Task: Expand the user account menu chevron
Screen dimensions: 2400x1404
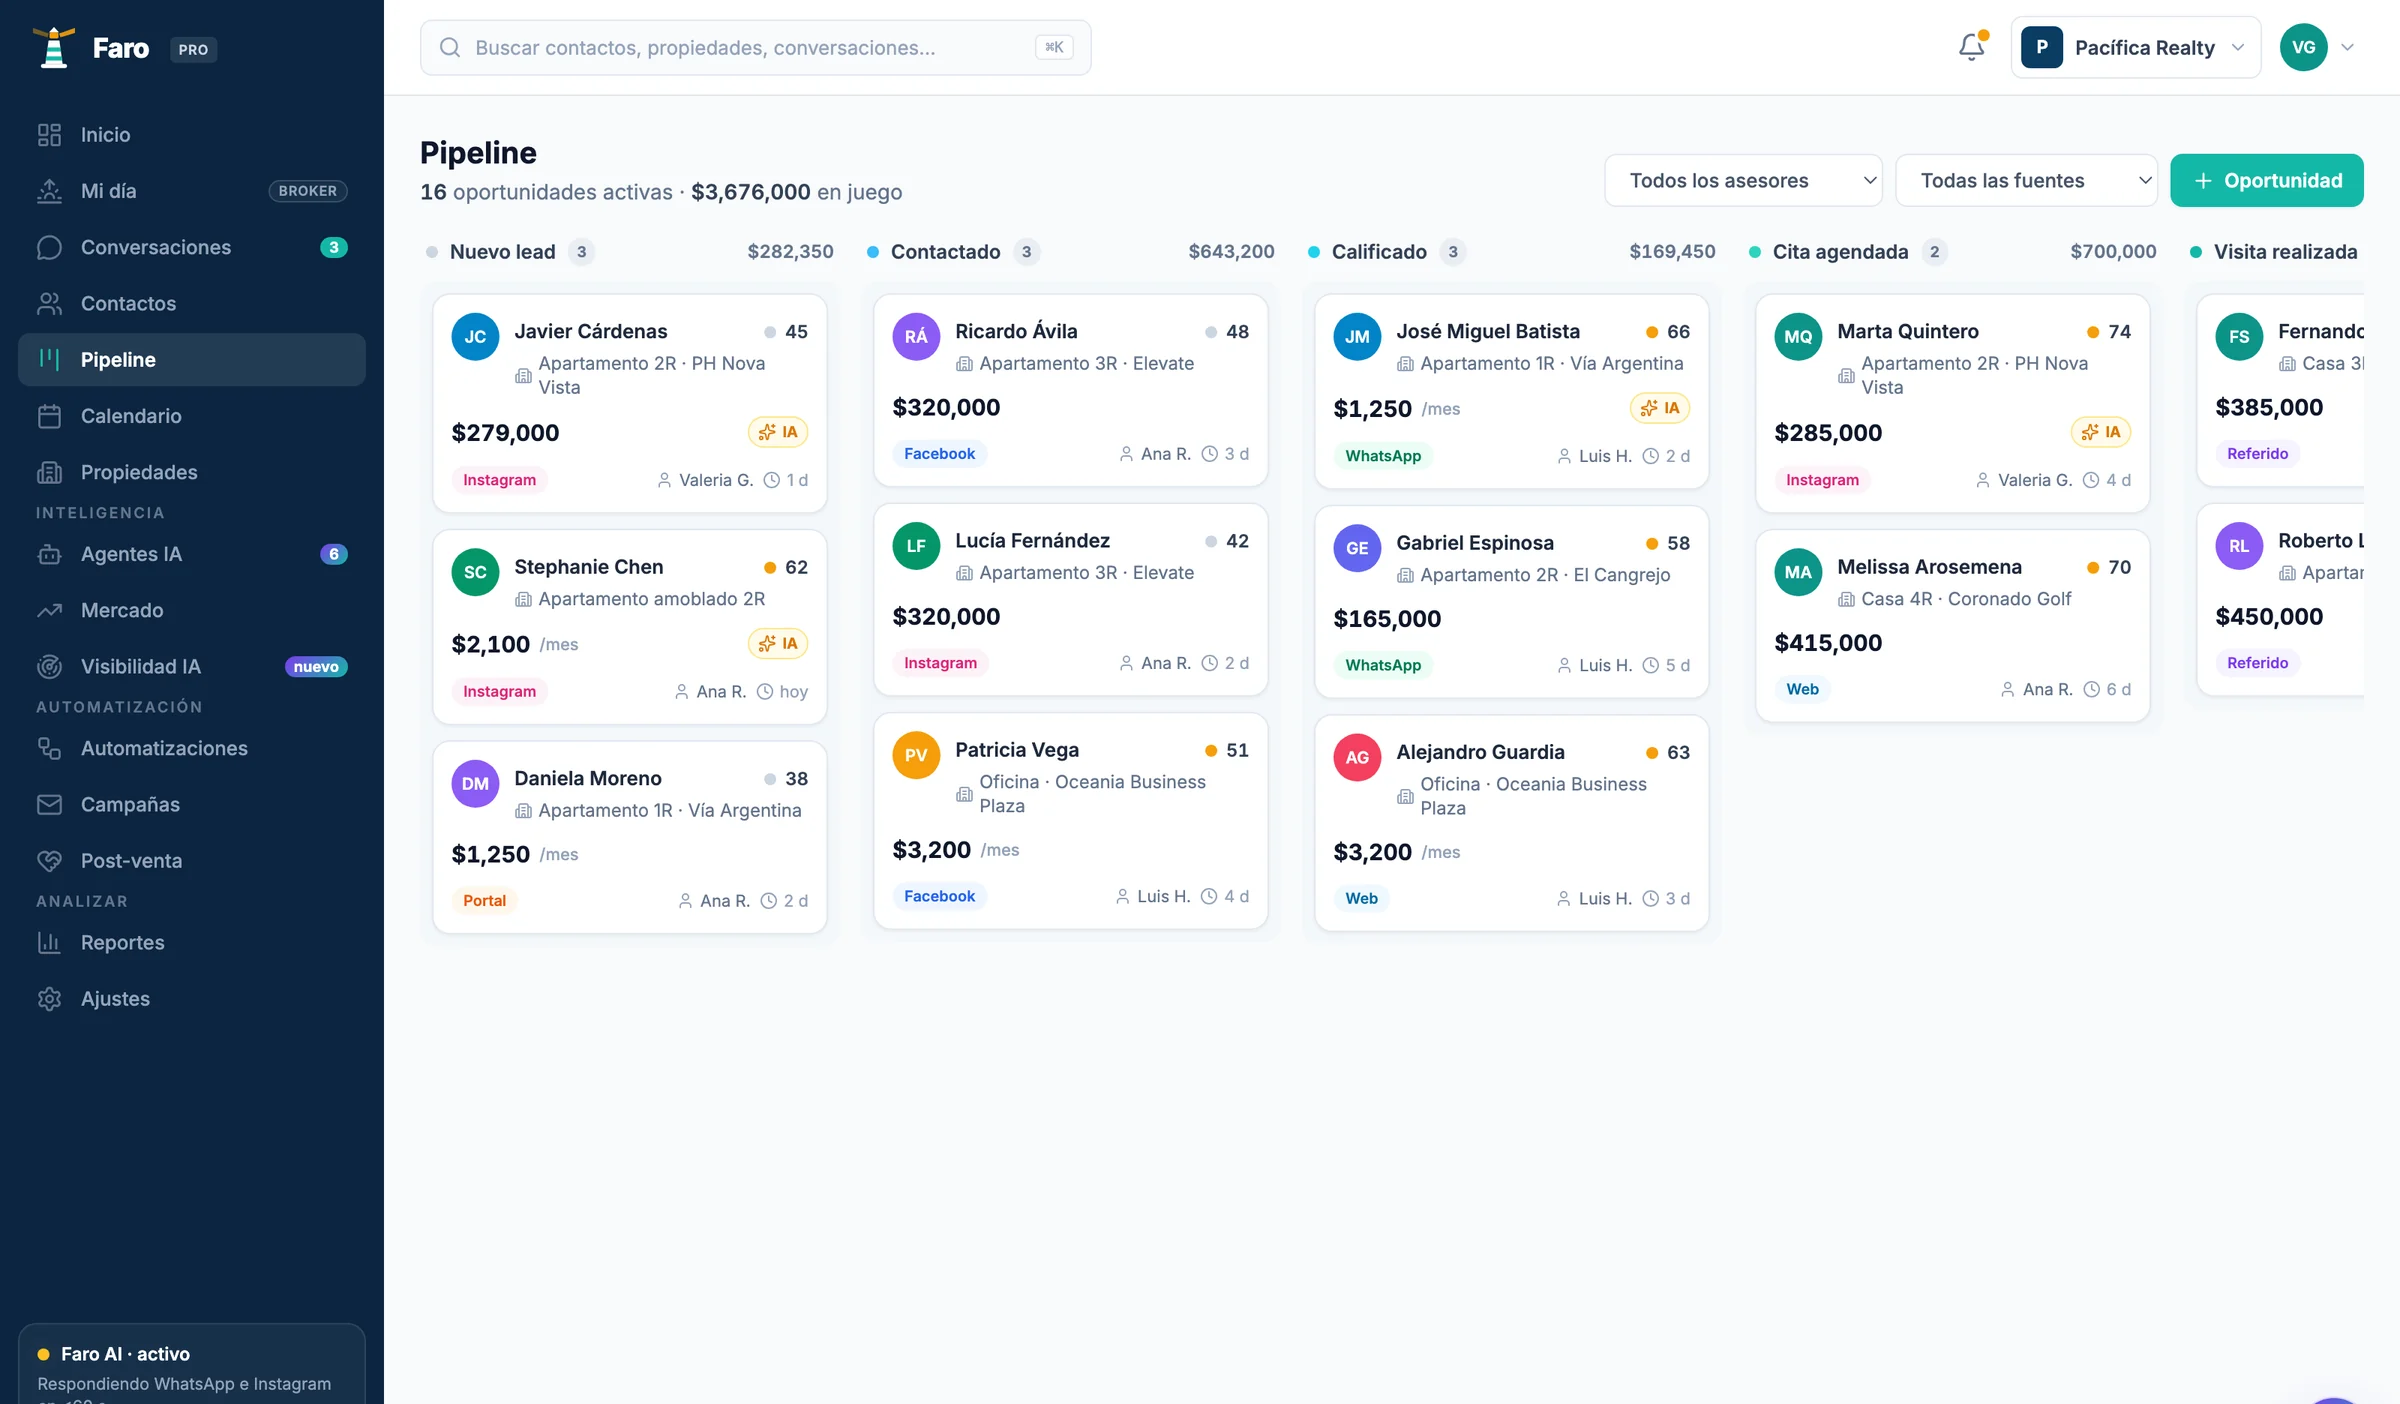Action: point(2348,47)
